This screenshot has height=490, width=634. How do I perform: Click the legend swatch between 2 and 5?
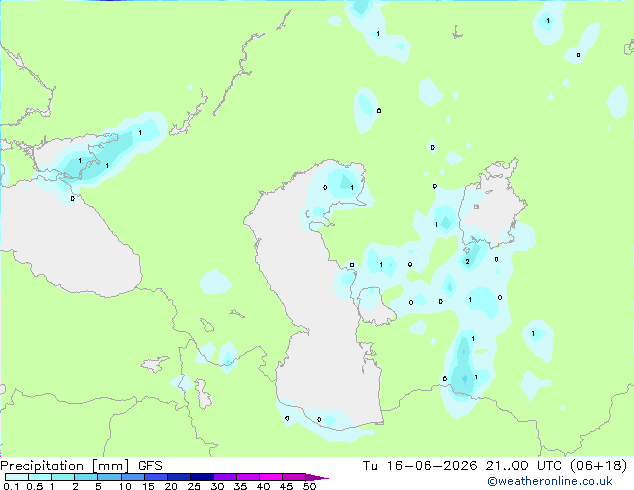tap(86, 477)
